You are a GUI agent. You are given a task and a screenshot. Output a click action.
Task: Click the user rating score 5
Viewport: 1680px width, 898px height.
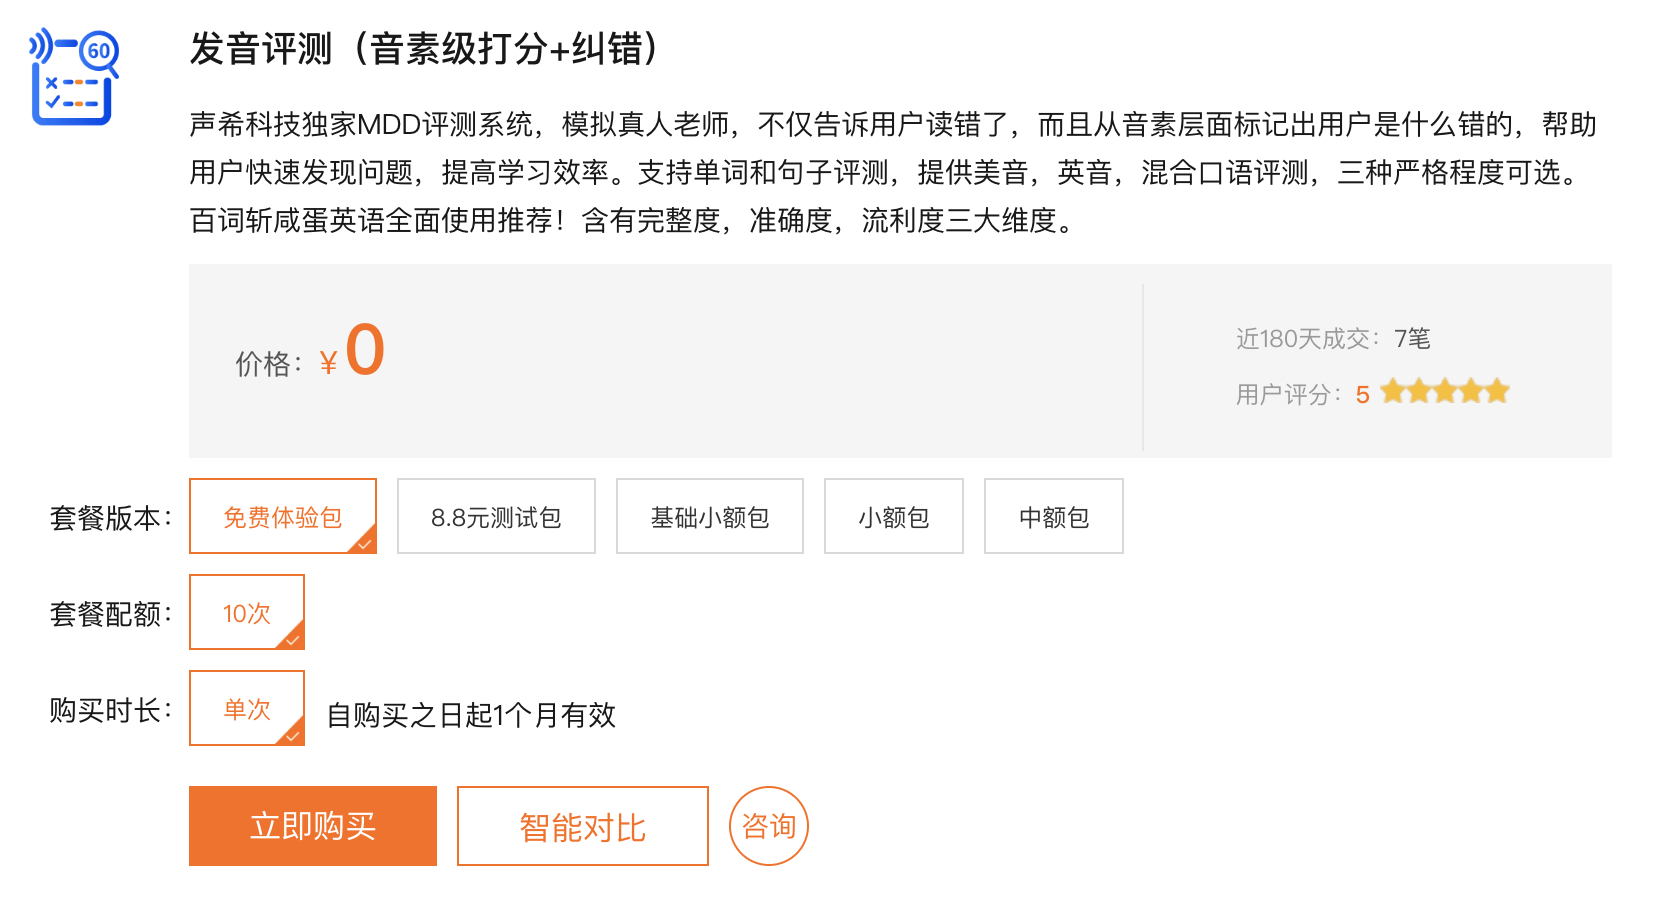click(1362, 395)
